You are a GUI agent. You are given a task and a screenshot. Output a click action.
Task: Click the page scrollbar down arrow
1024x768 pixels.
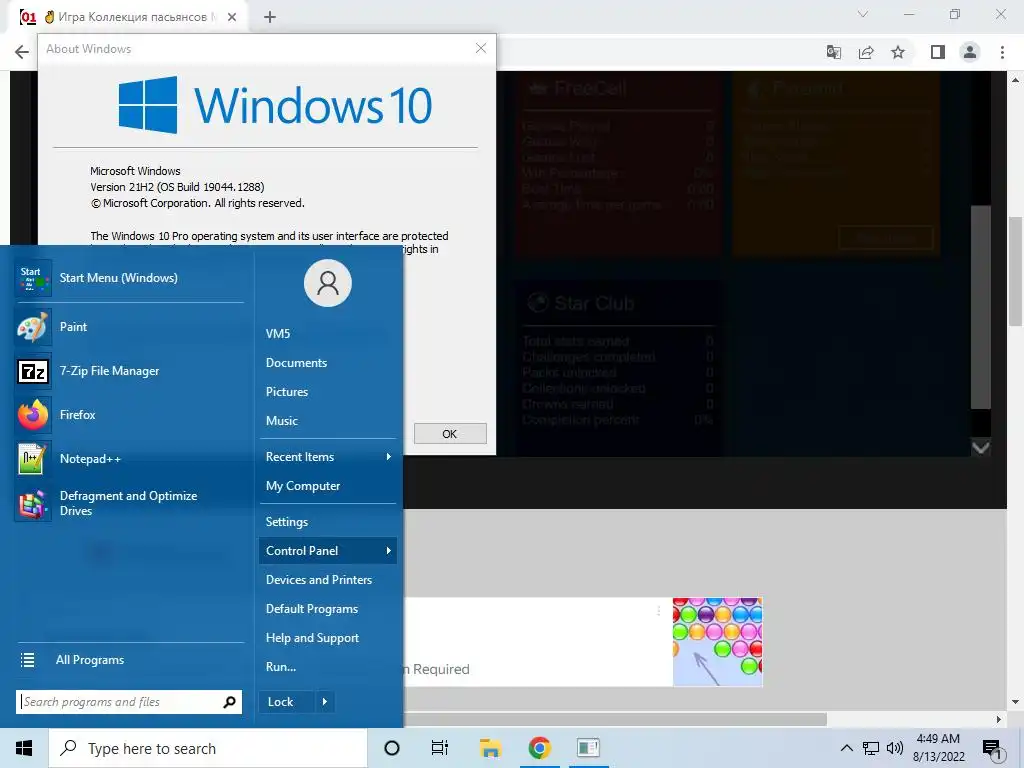click(1015, 702)
